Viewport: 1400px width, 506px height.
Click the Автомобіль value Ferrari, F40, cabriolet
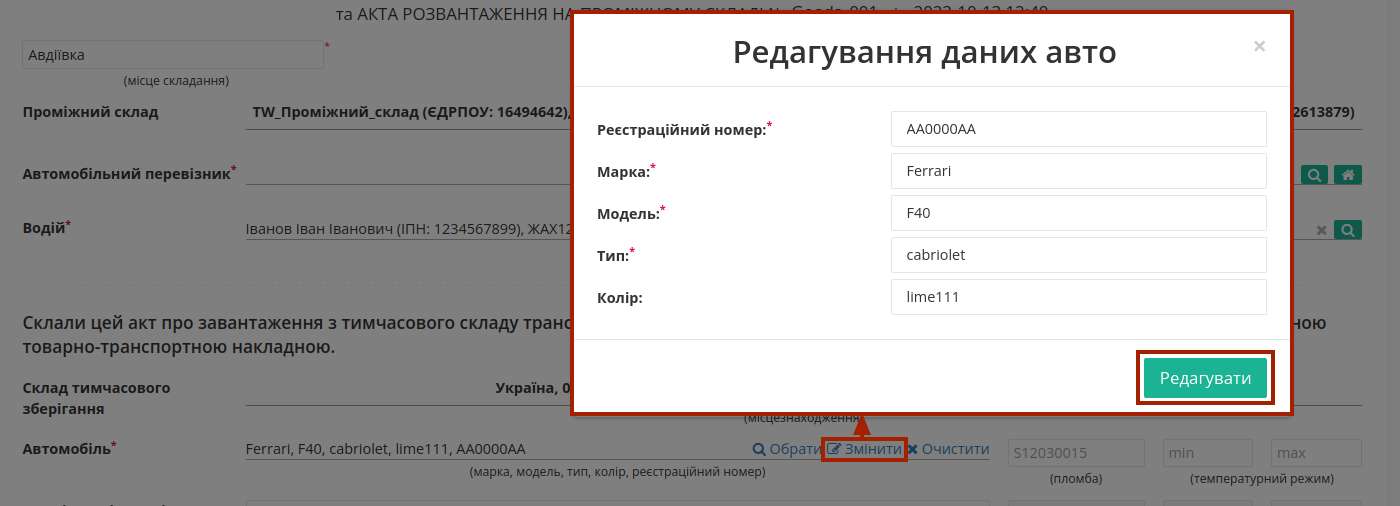(385, 449)
